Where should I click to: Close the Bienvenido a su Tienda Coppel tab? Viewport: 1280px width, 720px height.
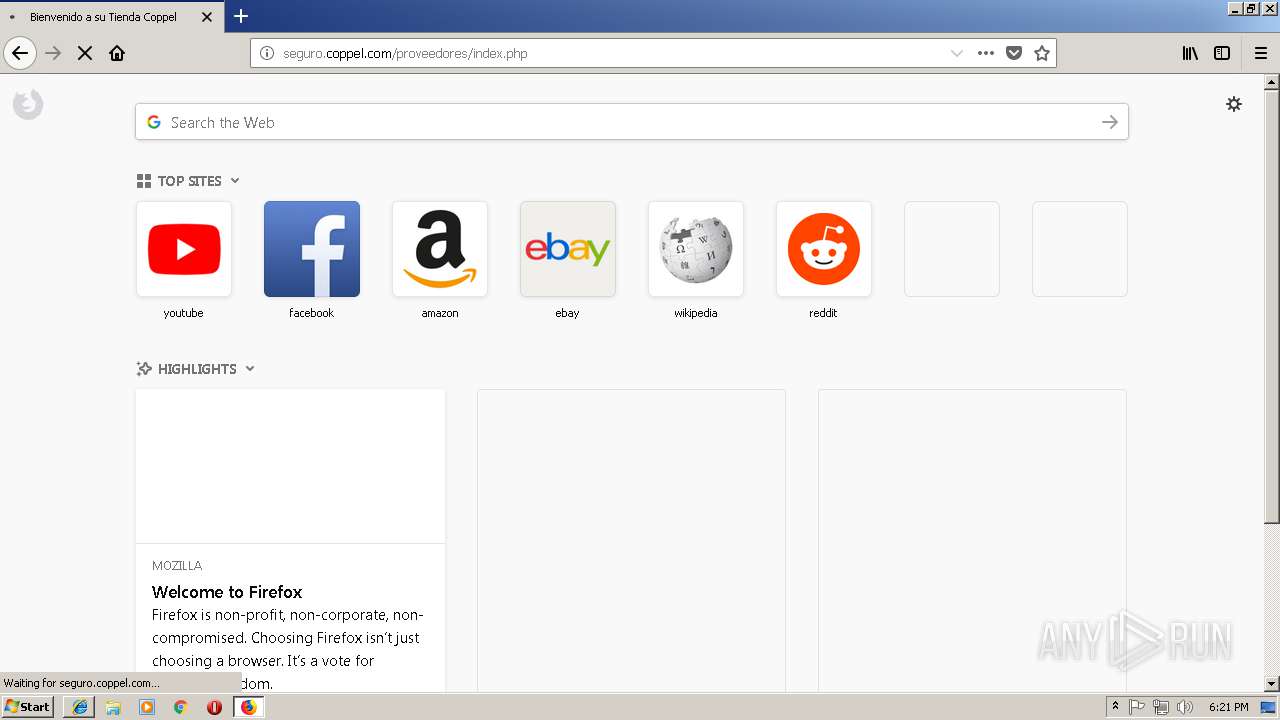[207, 17]
